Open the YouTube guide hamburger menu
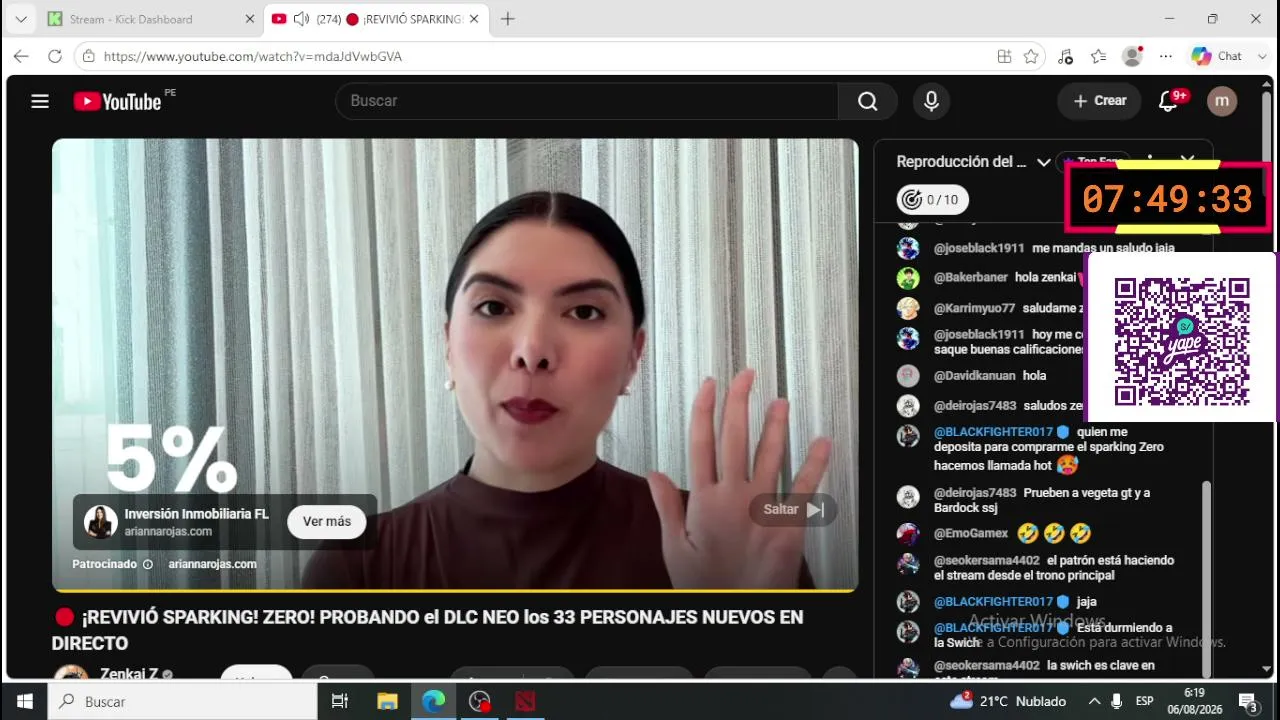Viewport: 1280px width, 720px height. pos(40,101)
